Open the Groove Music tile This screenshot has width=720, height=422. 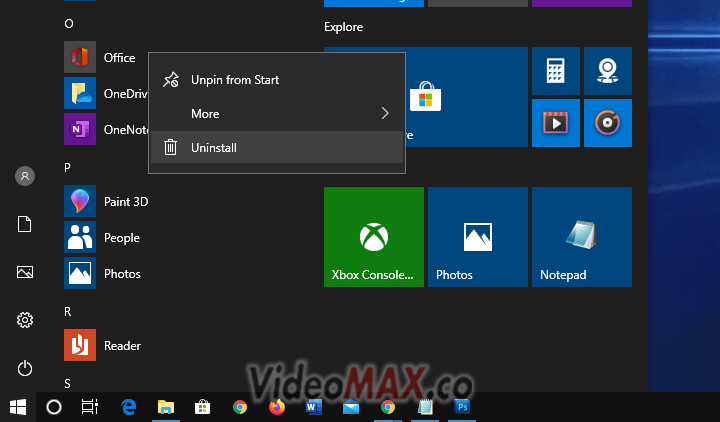608,123
